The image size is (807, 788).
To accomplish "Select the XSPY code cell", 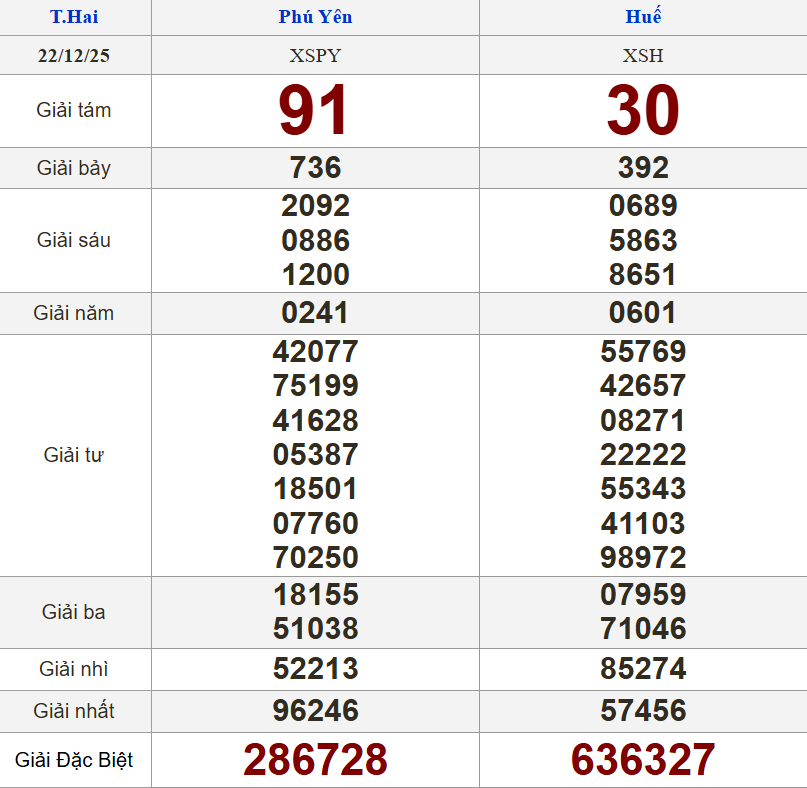I will 315,56.
